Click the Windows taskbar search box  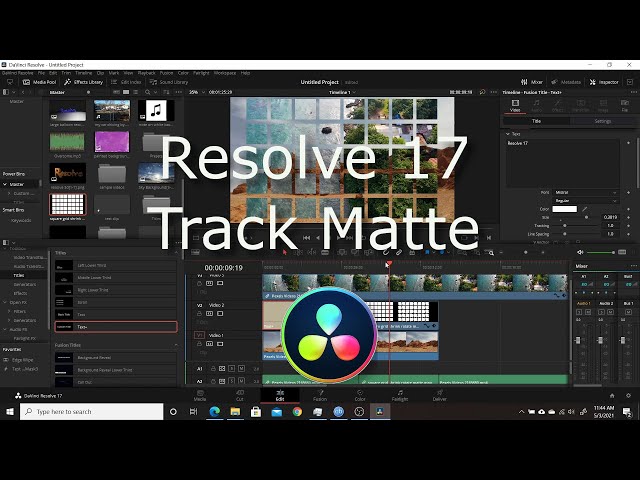(91, 411)
